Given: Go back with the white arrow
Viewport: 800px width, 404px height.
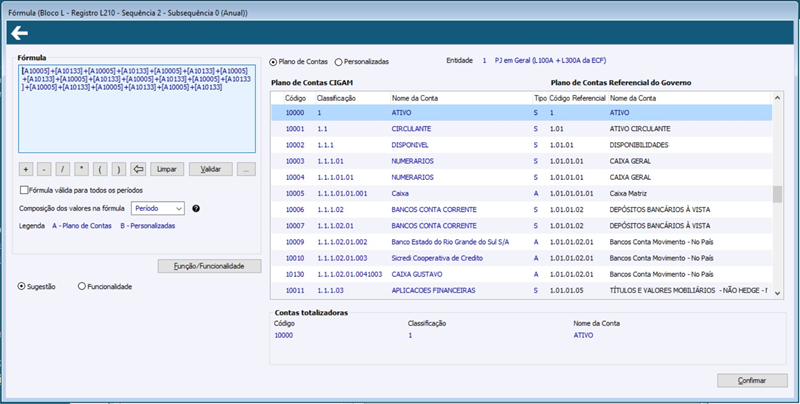Looking at the screenshot, I should pos(19,34).
